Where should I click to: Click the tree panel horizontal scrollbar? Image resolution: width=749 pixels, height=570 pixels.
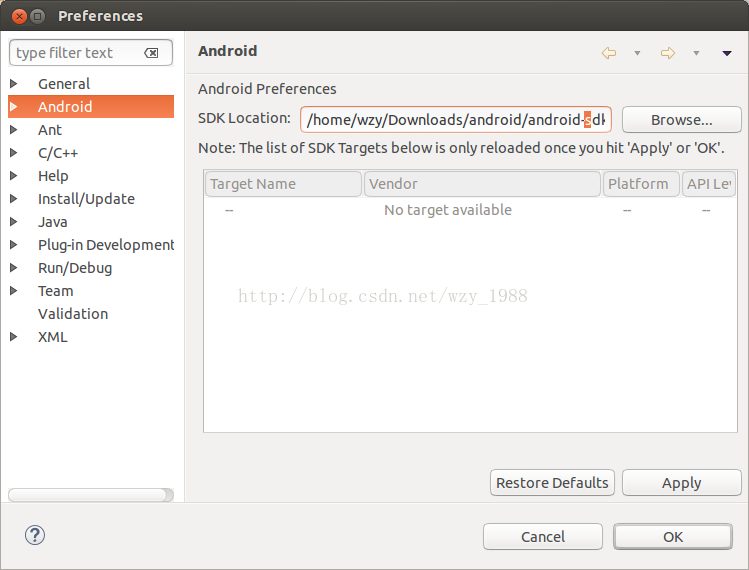click(x=90, y=495)
